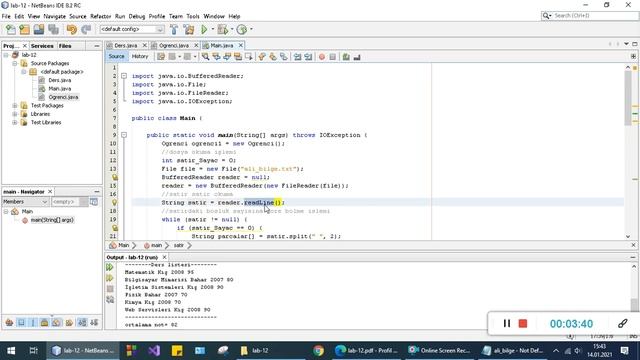
Task: Open the Navigate menu
Action: tap(54, 16)
